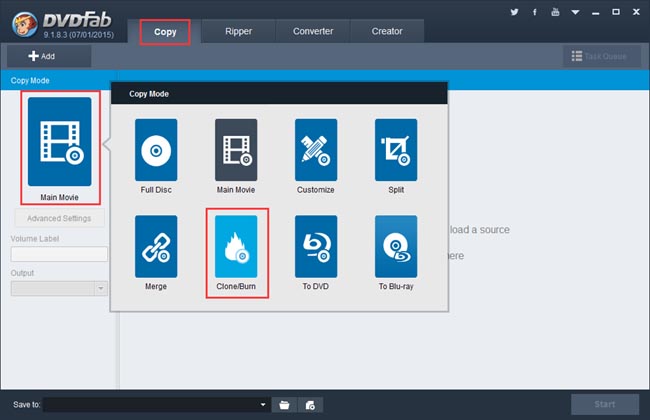Click the Volume Label input field
The width and height of the screenshot is (650, 420).
point(59,254)
